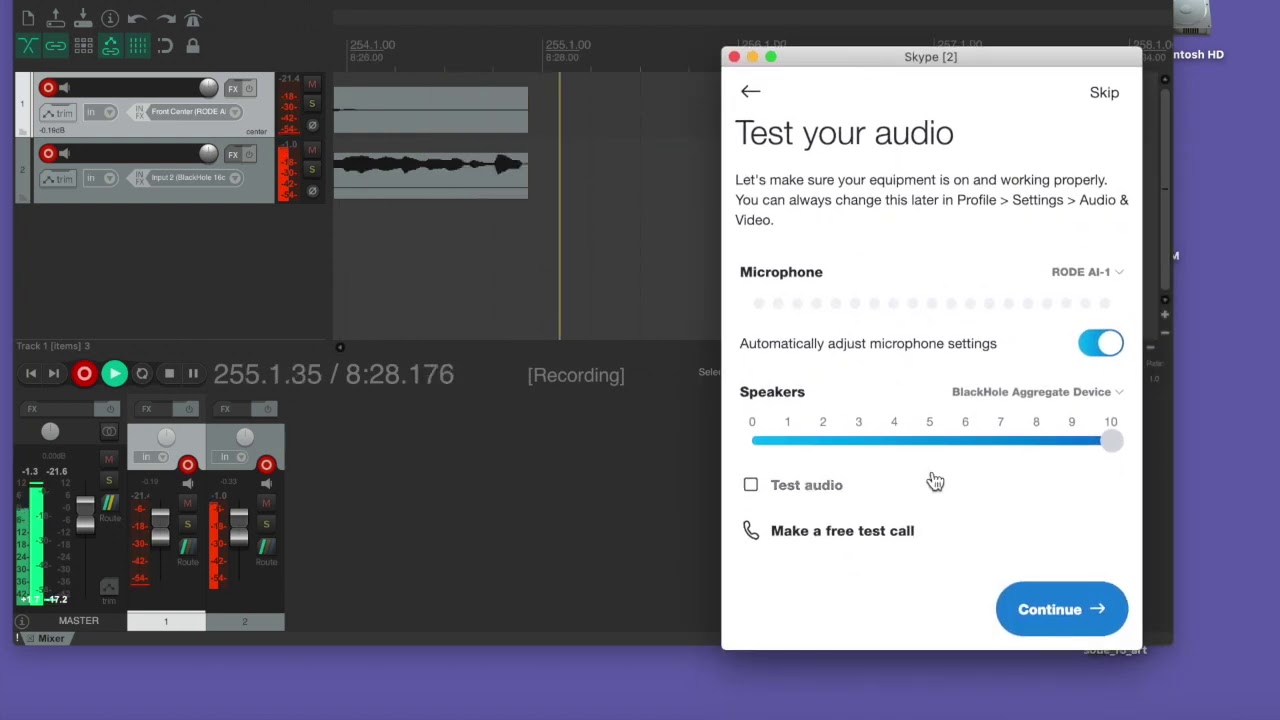The width and height of the screenshot is (1280, 720).
Task: Invert phase on track 1
Action: coord(312,125)
